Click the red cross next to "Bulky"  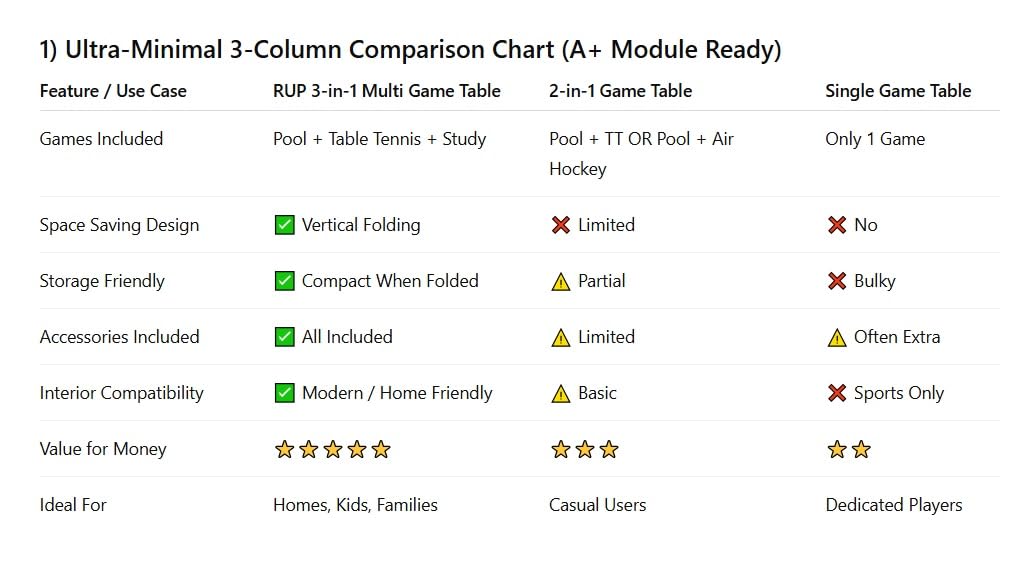click(x=837, y=281)
